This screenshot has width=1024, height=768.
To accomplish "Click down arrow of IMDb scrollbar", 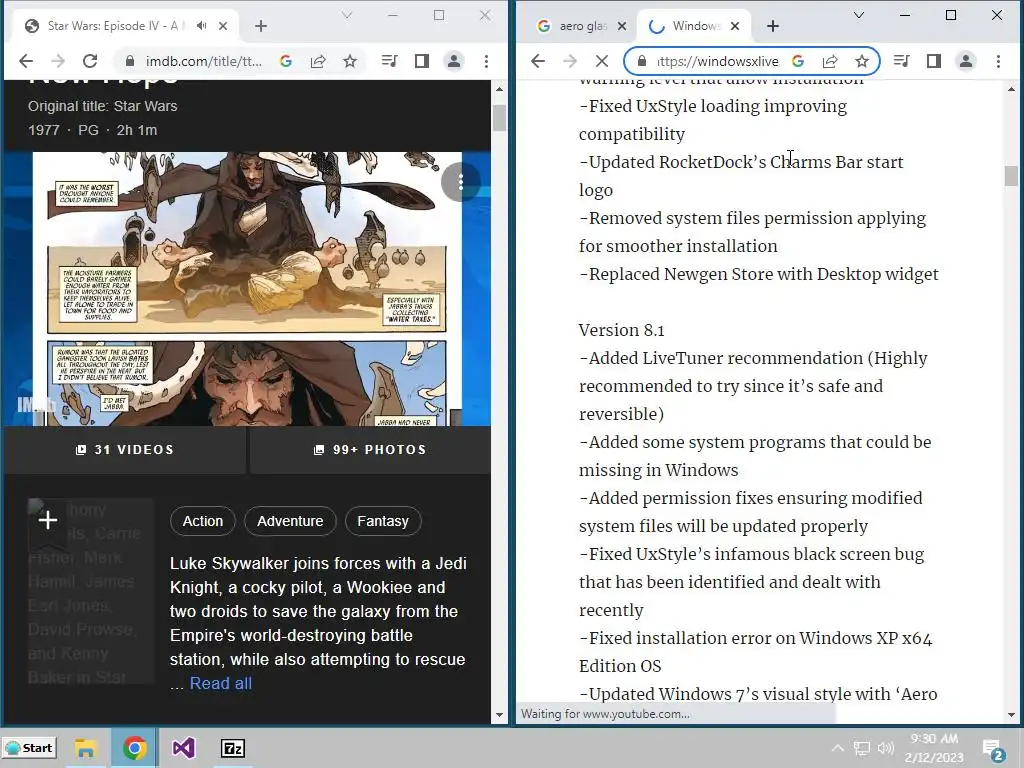I will (x=500, y=715).
